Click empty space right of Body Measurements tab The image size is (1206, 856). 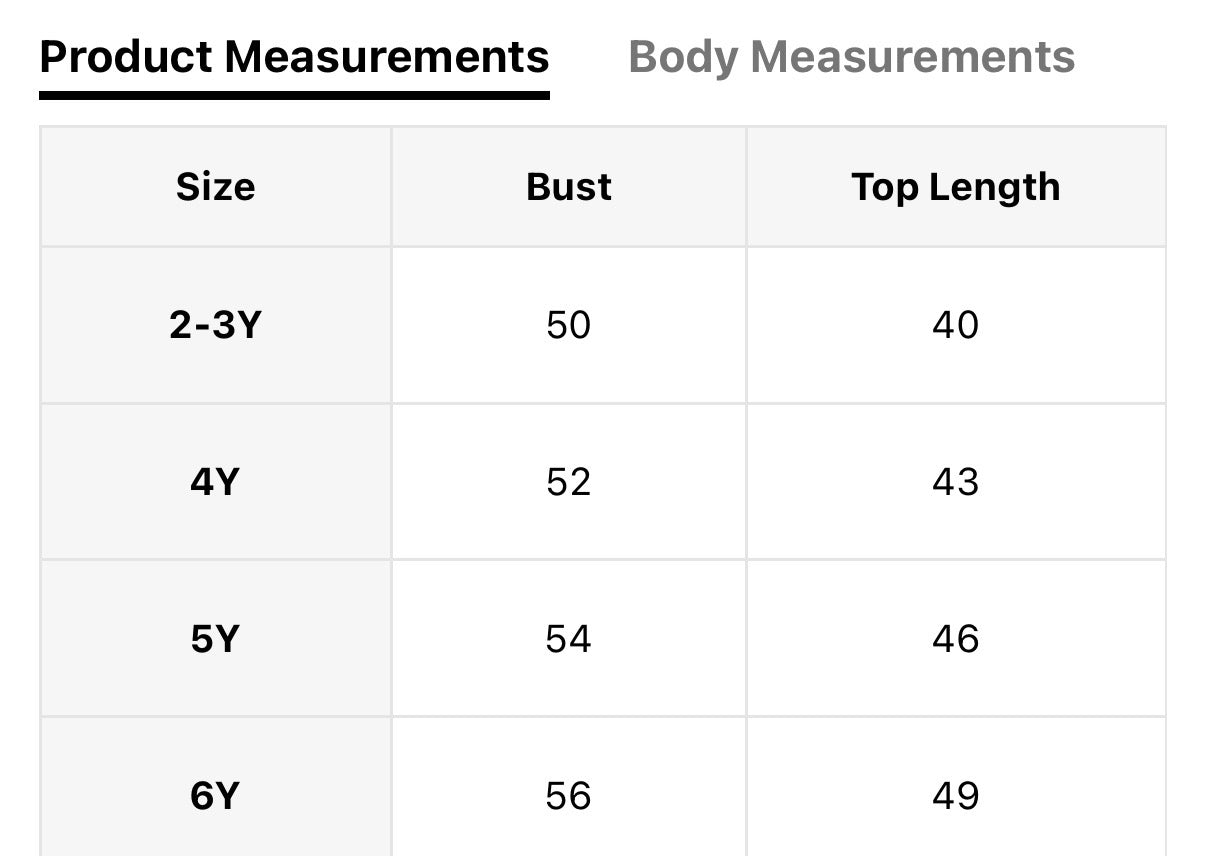click(1140, 57)
